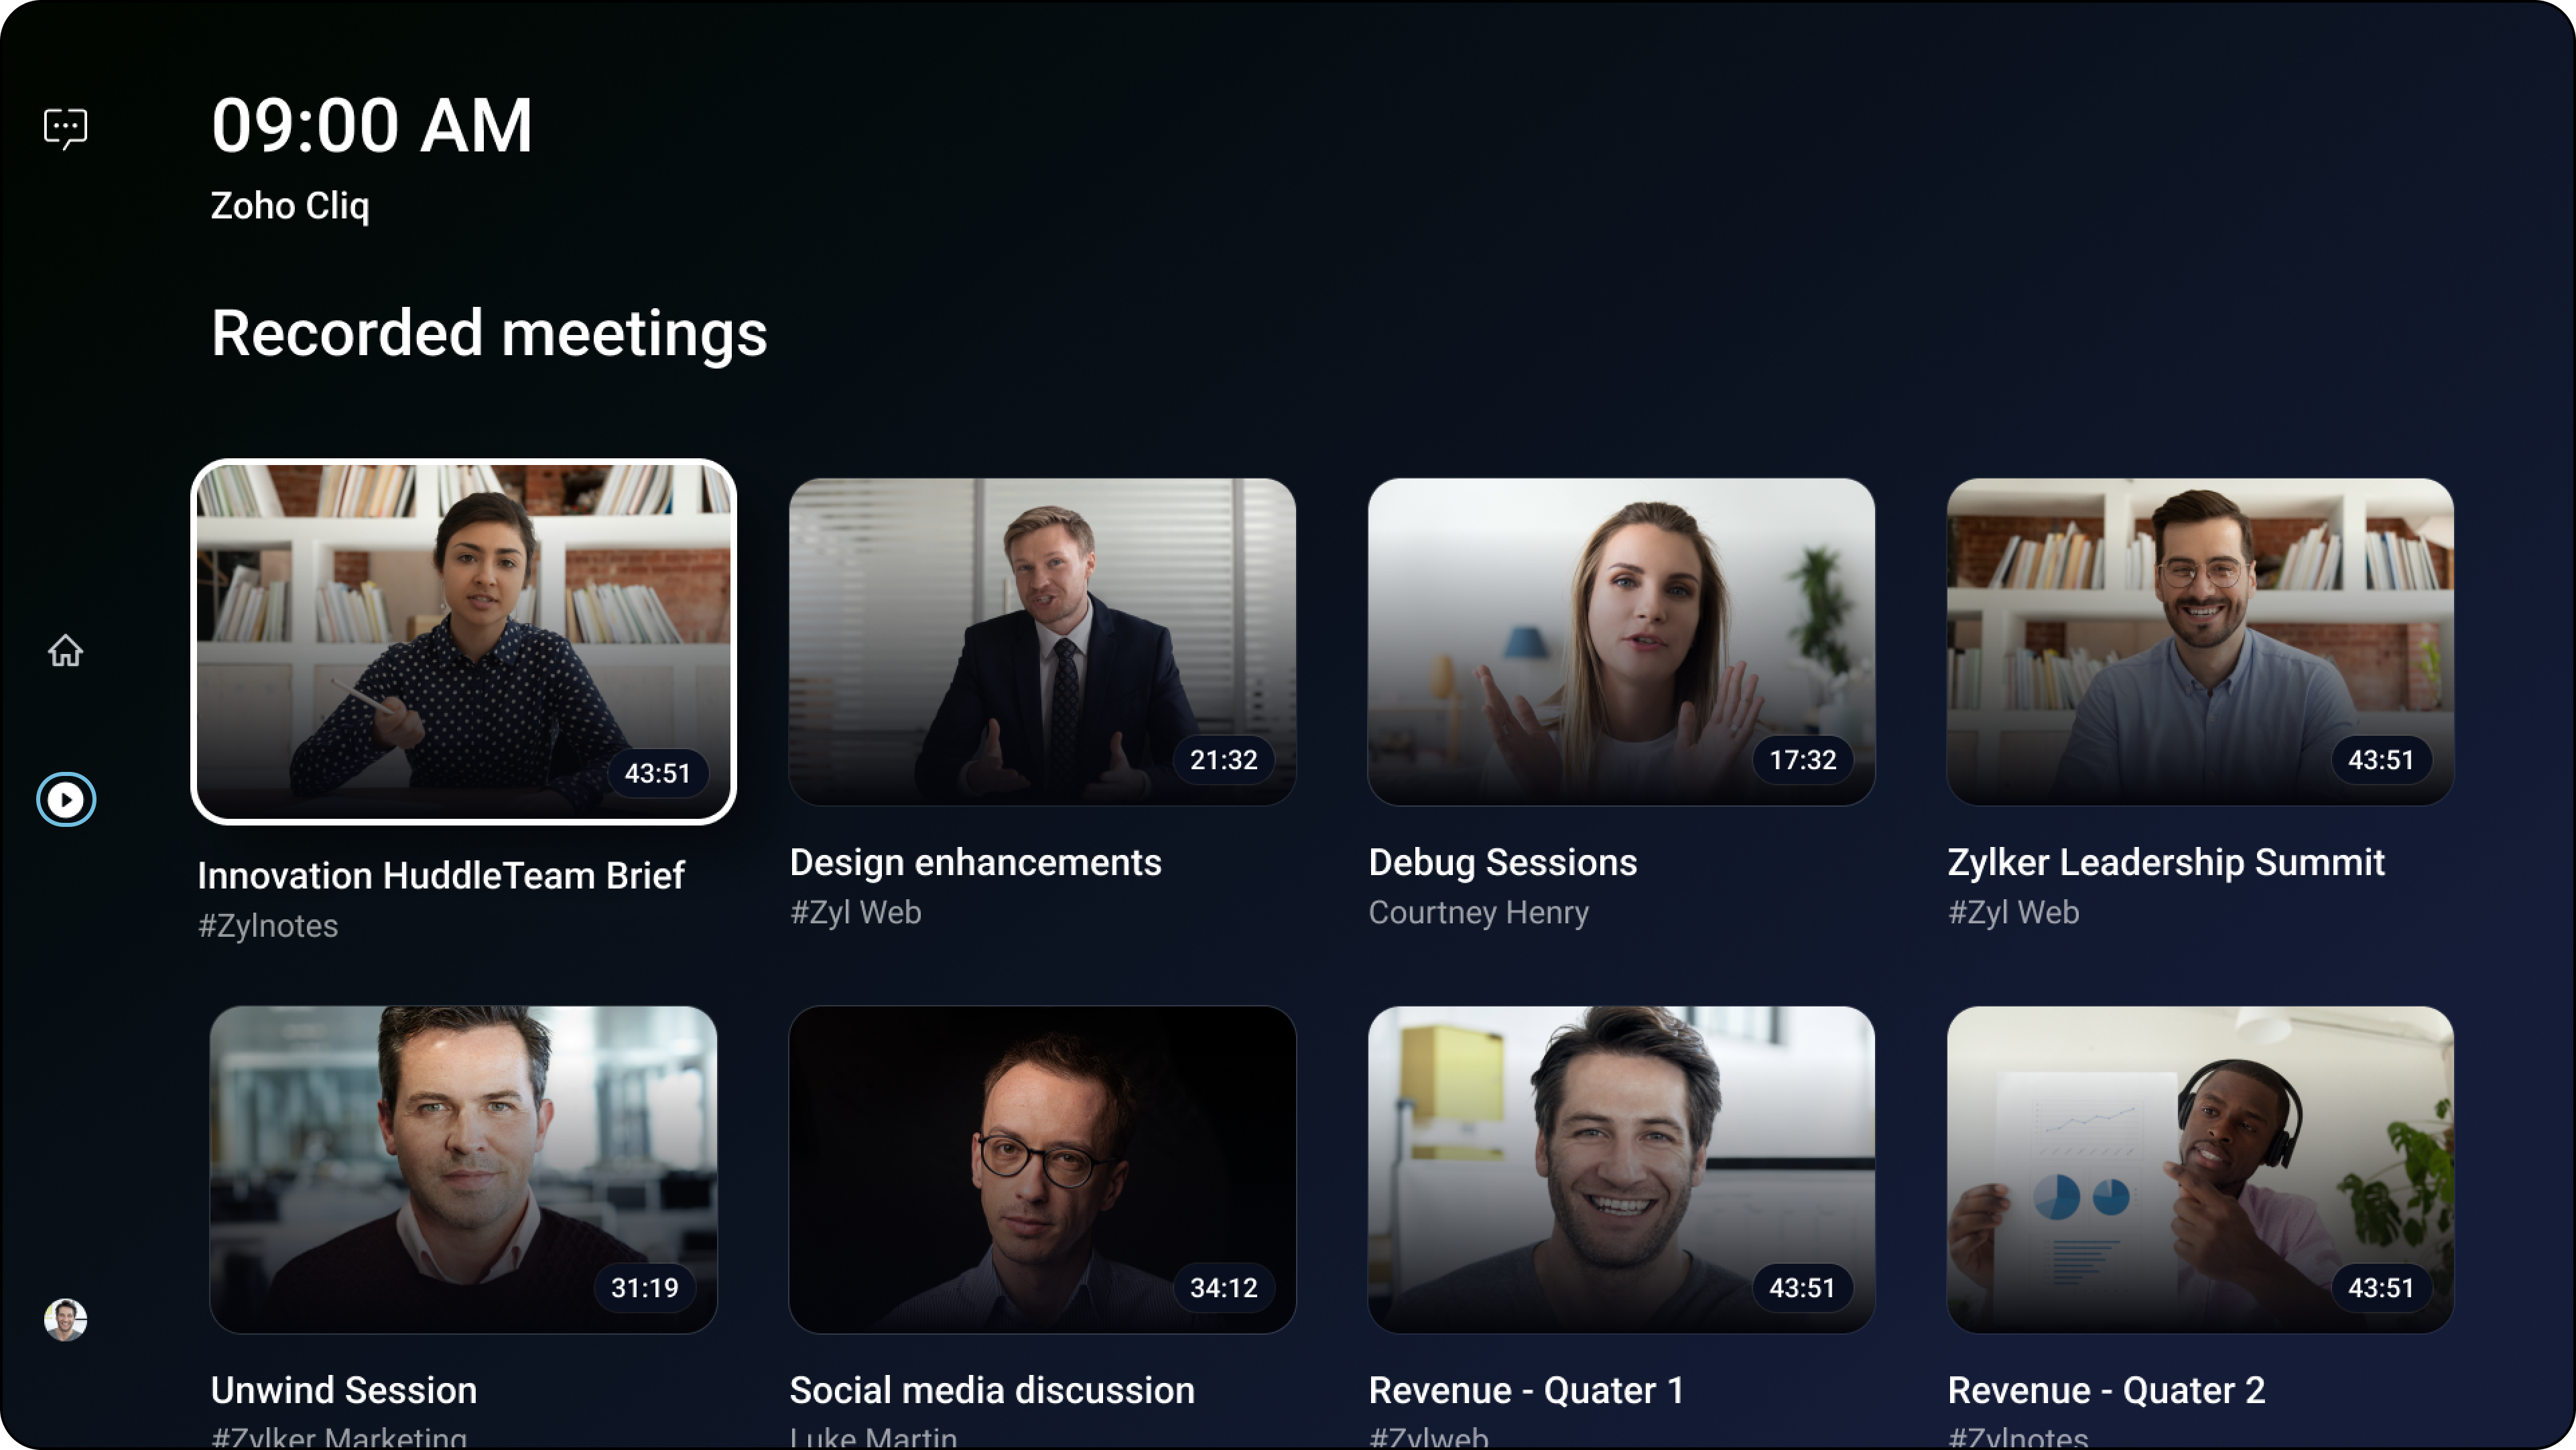Click the Design enhancements title
The image size is (2576, 1450).
pos(976,862)
